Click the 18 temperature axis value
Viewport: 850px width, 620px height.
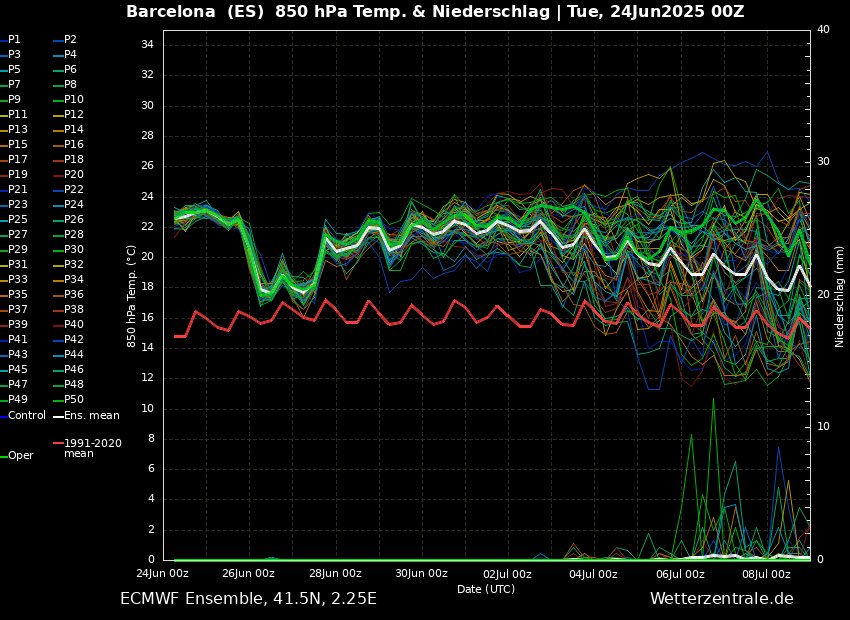pos(147,287)
